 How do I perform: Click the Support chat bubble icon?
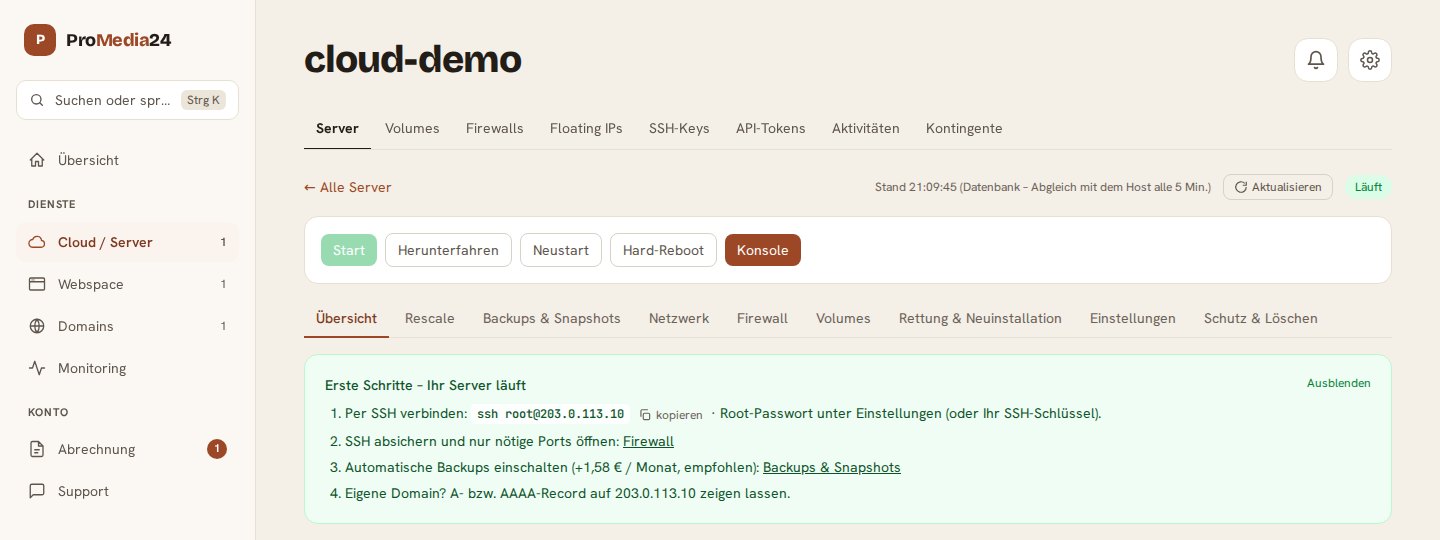point(37,491)
